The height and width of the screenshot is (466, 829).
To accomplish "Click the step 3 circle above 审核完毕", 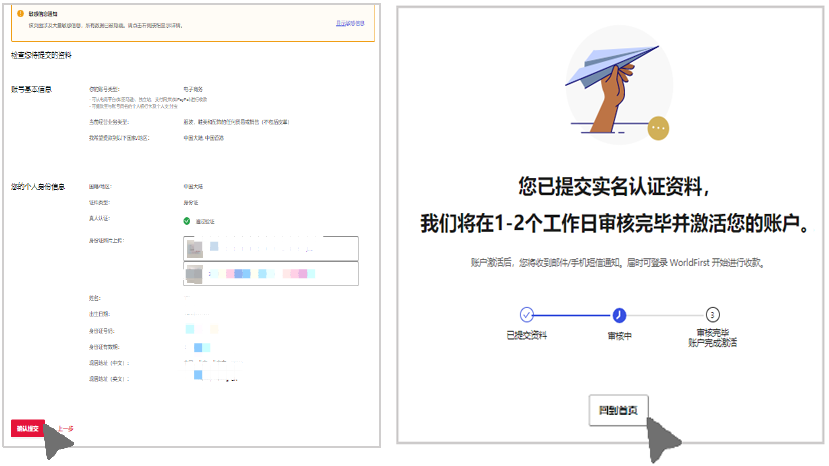I will (x=712, y=315).
